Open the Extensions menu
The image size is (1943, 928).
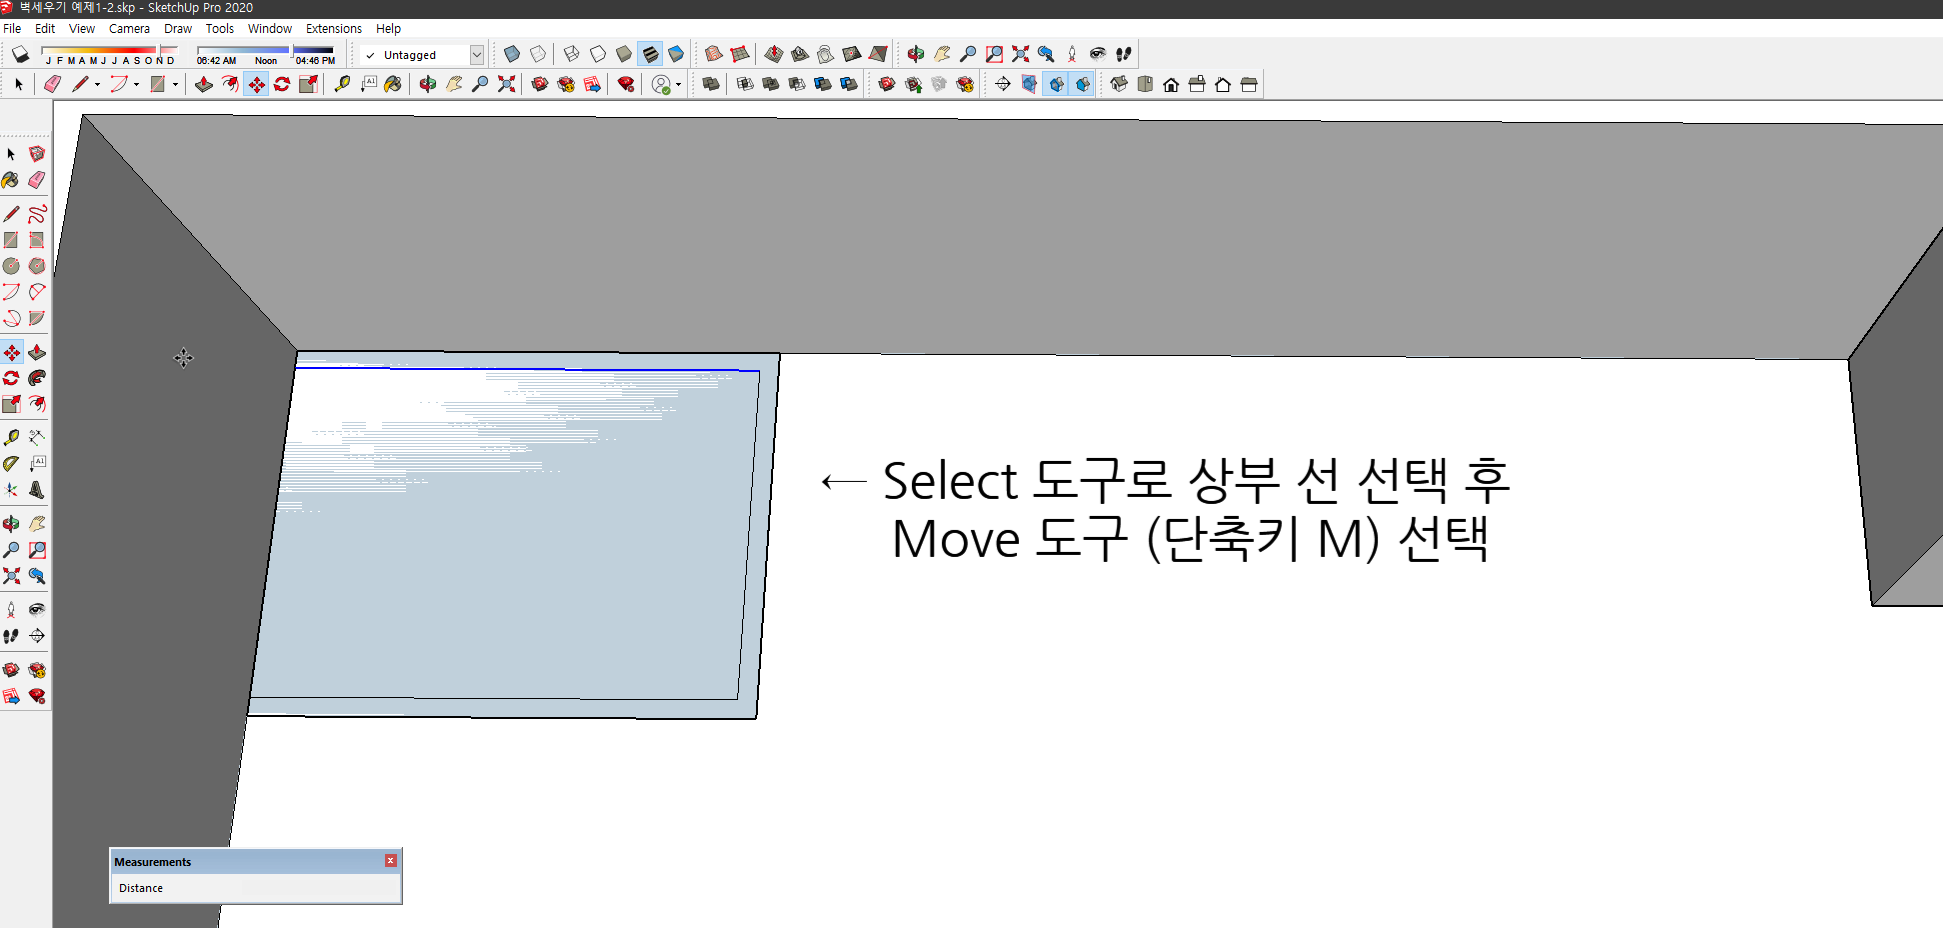pyautogui.click(x=334, y=28)
